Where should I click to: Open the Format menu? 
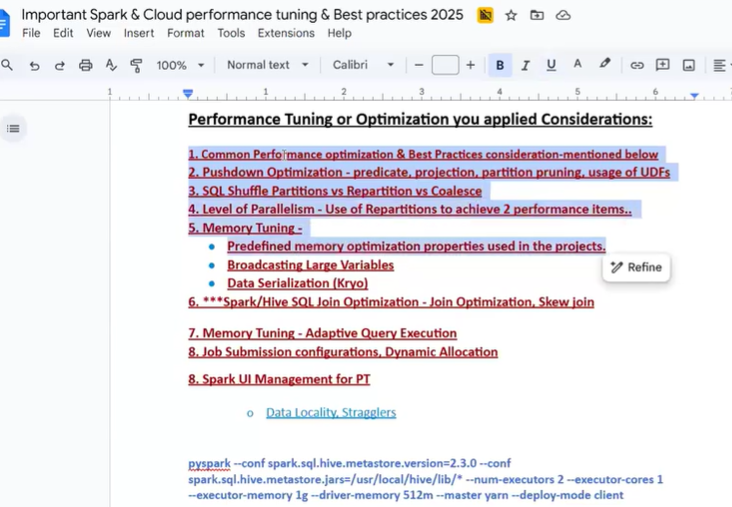pyautogui.click(x=186, y=33)
